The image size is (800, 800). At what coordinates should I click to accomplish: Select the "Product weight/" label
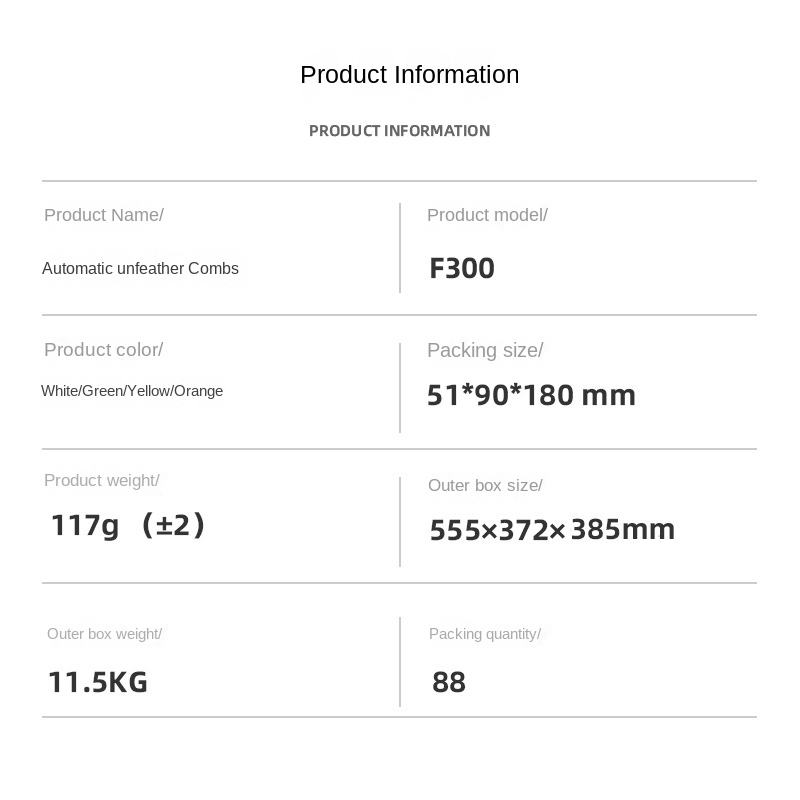(102, 481)
